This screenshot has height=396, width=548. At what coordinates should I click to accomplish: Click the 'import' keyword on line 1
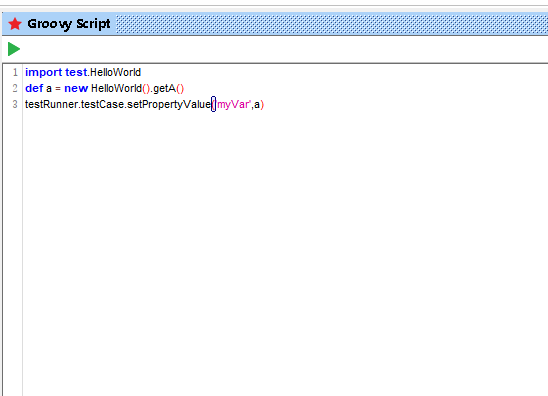[43, 72]
